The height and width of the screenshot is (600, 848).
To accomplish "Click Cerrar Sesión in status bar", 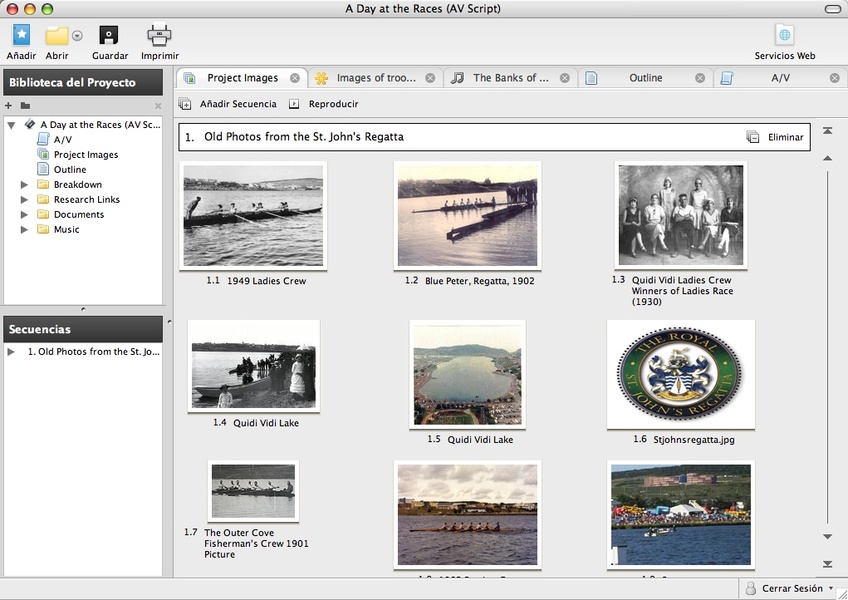I will [792, 589].
